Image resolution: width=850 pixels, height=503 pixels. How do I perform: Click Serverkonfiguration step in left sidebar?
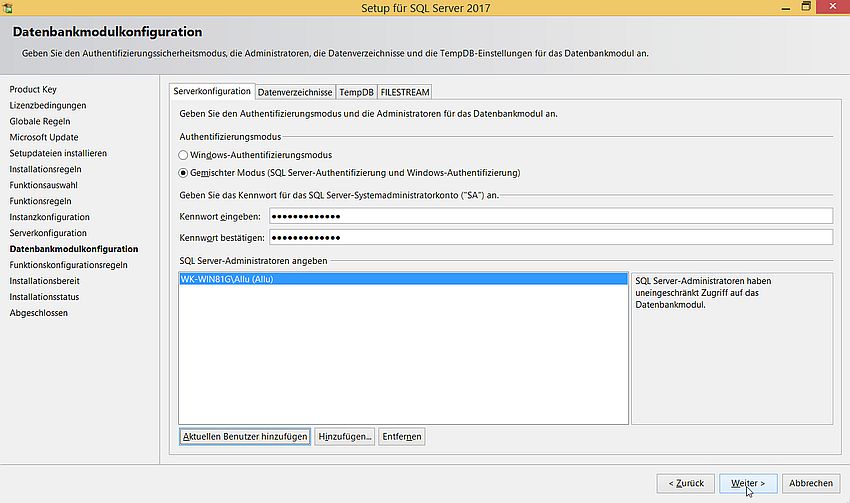(48, 233)
